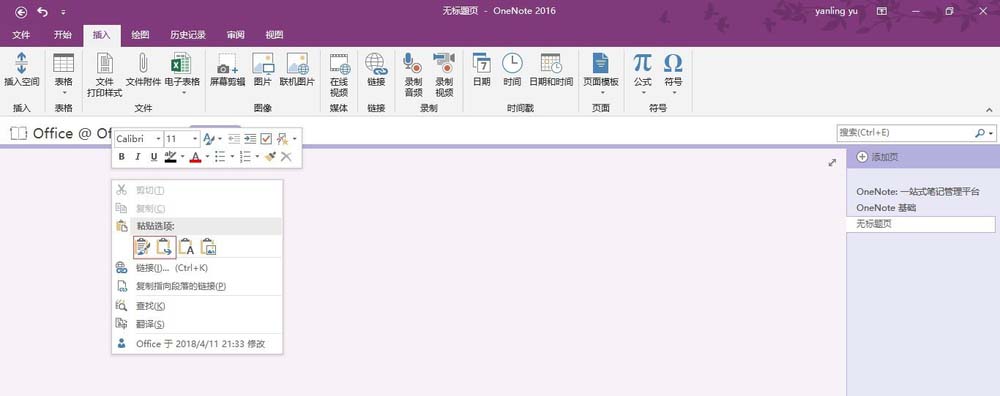Image resolution: width=1000 pixels, height=396 pixels.
Task: Paste as text only (clipboard A)
Action: [x=186, y=247]
